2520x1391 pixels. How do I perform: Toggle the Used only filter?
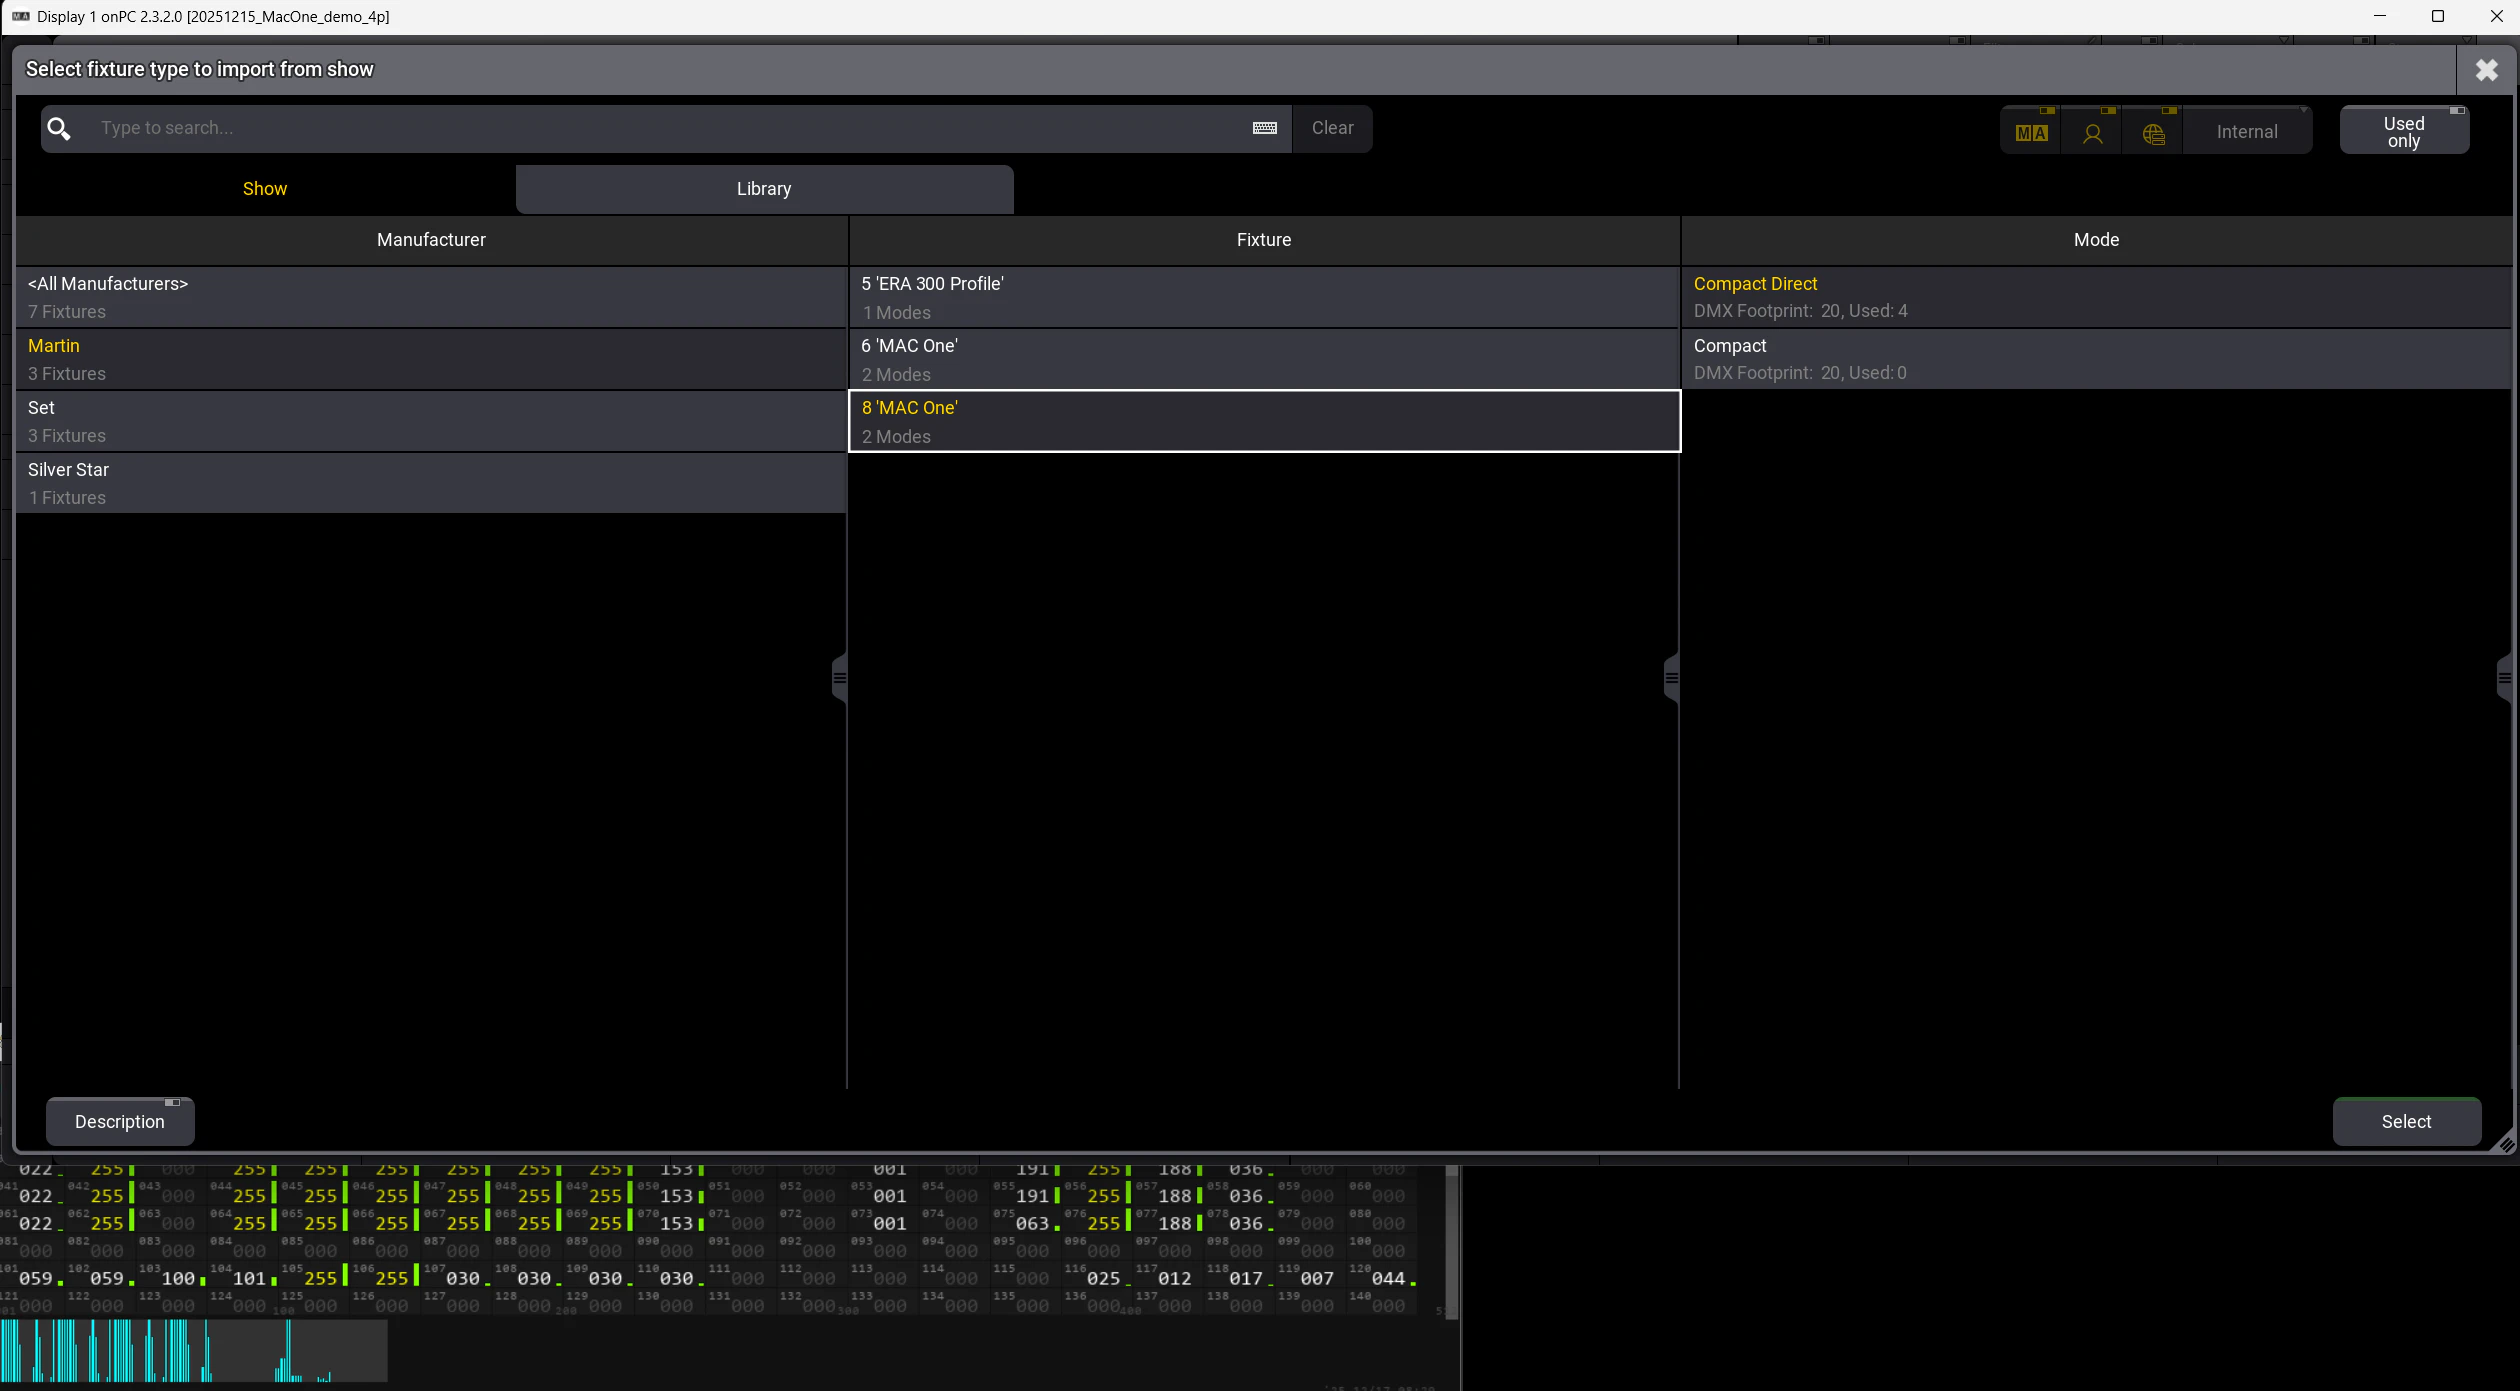pyautogui.click(x=2404, y=131)
